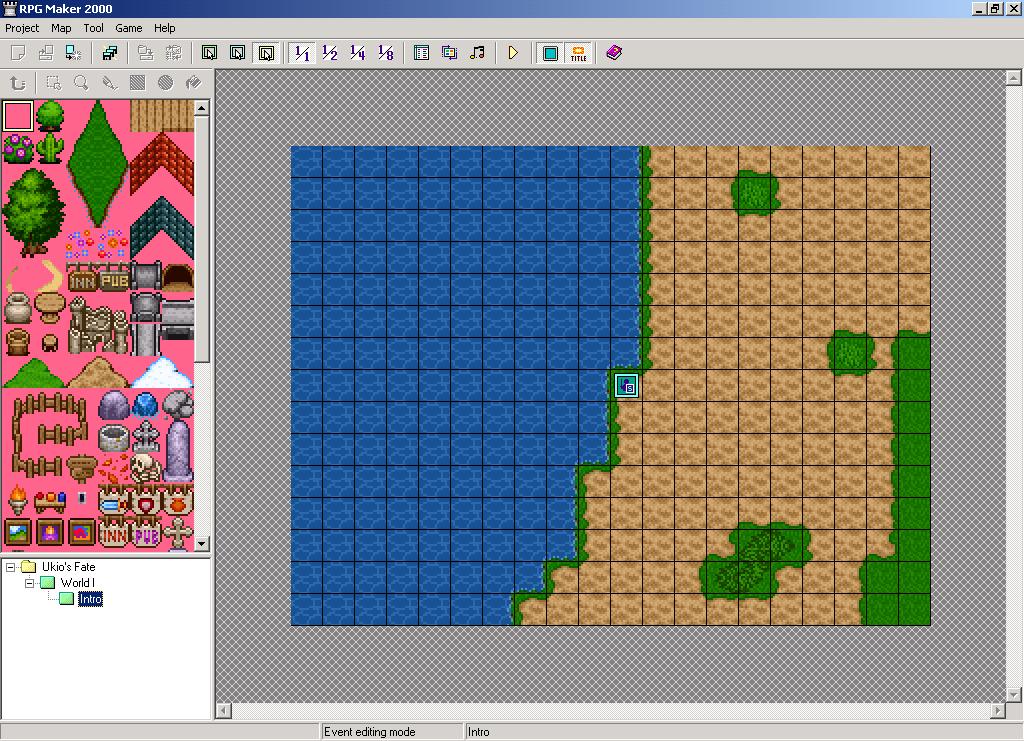Screen dimensions: 1024x741
Task: Collapse the Ukio's Fate project tree
Action: pyautogui.click(x=11, y=567)
